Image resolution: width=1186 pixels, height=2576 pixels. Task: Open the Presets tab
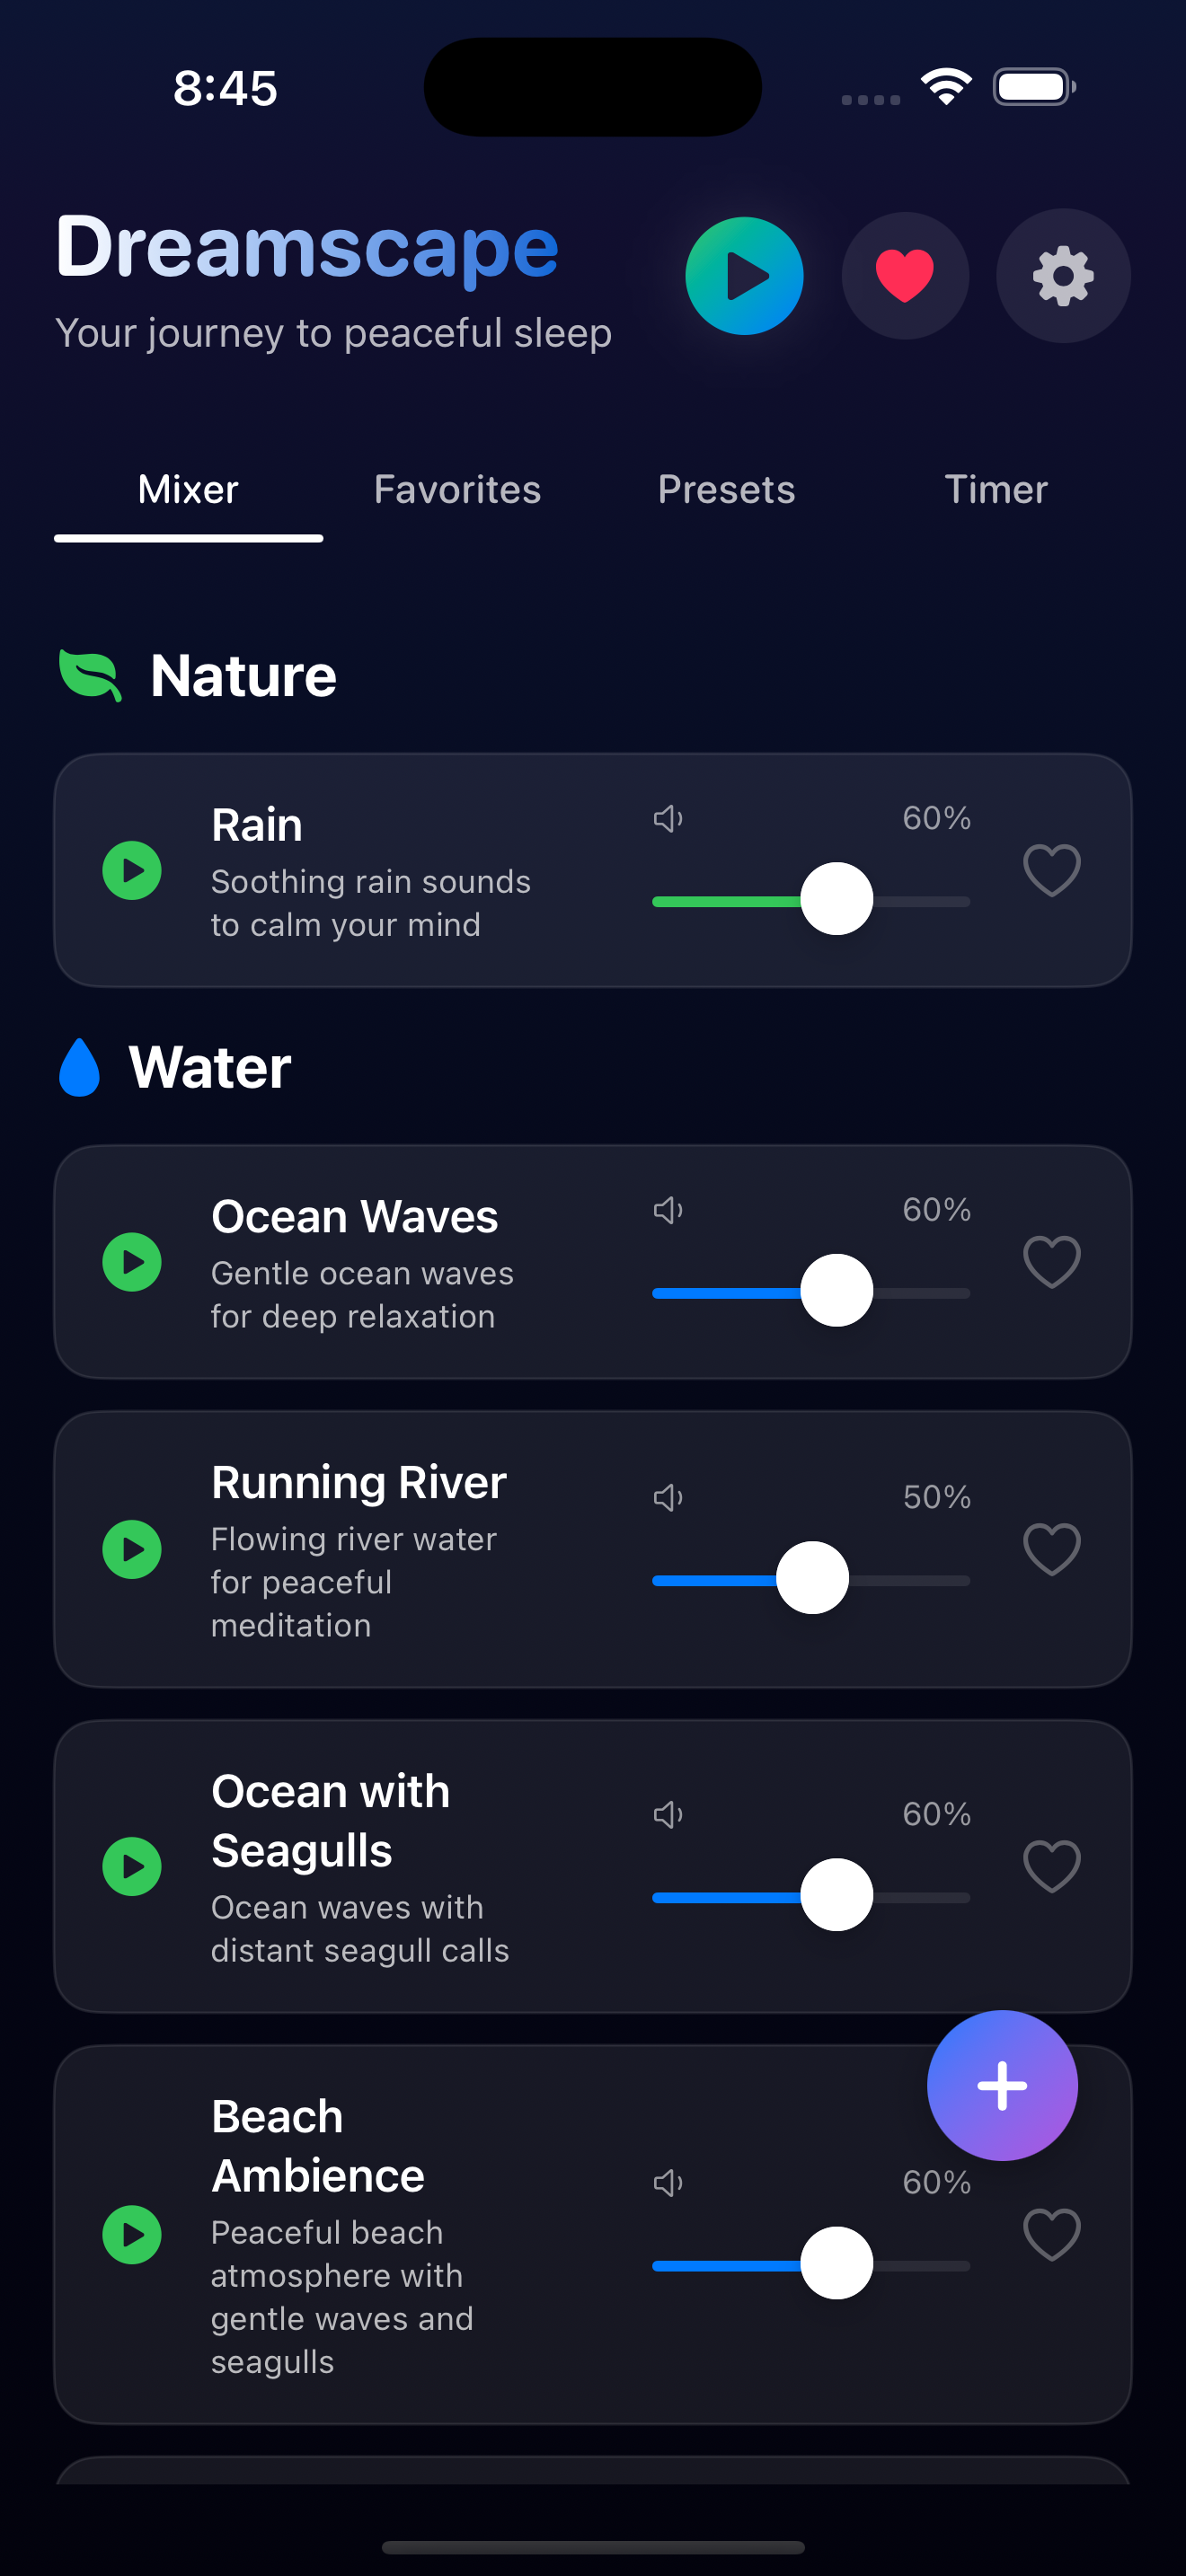[726, 490]
